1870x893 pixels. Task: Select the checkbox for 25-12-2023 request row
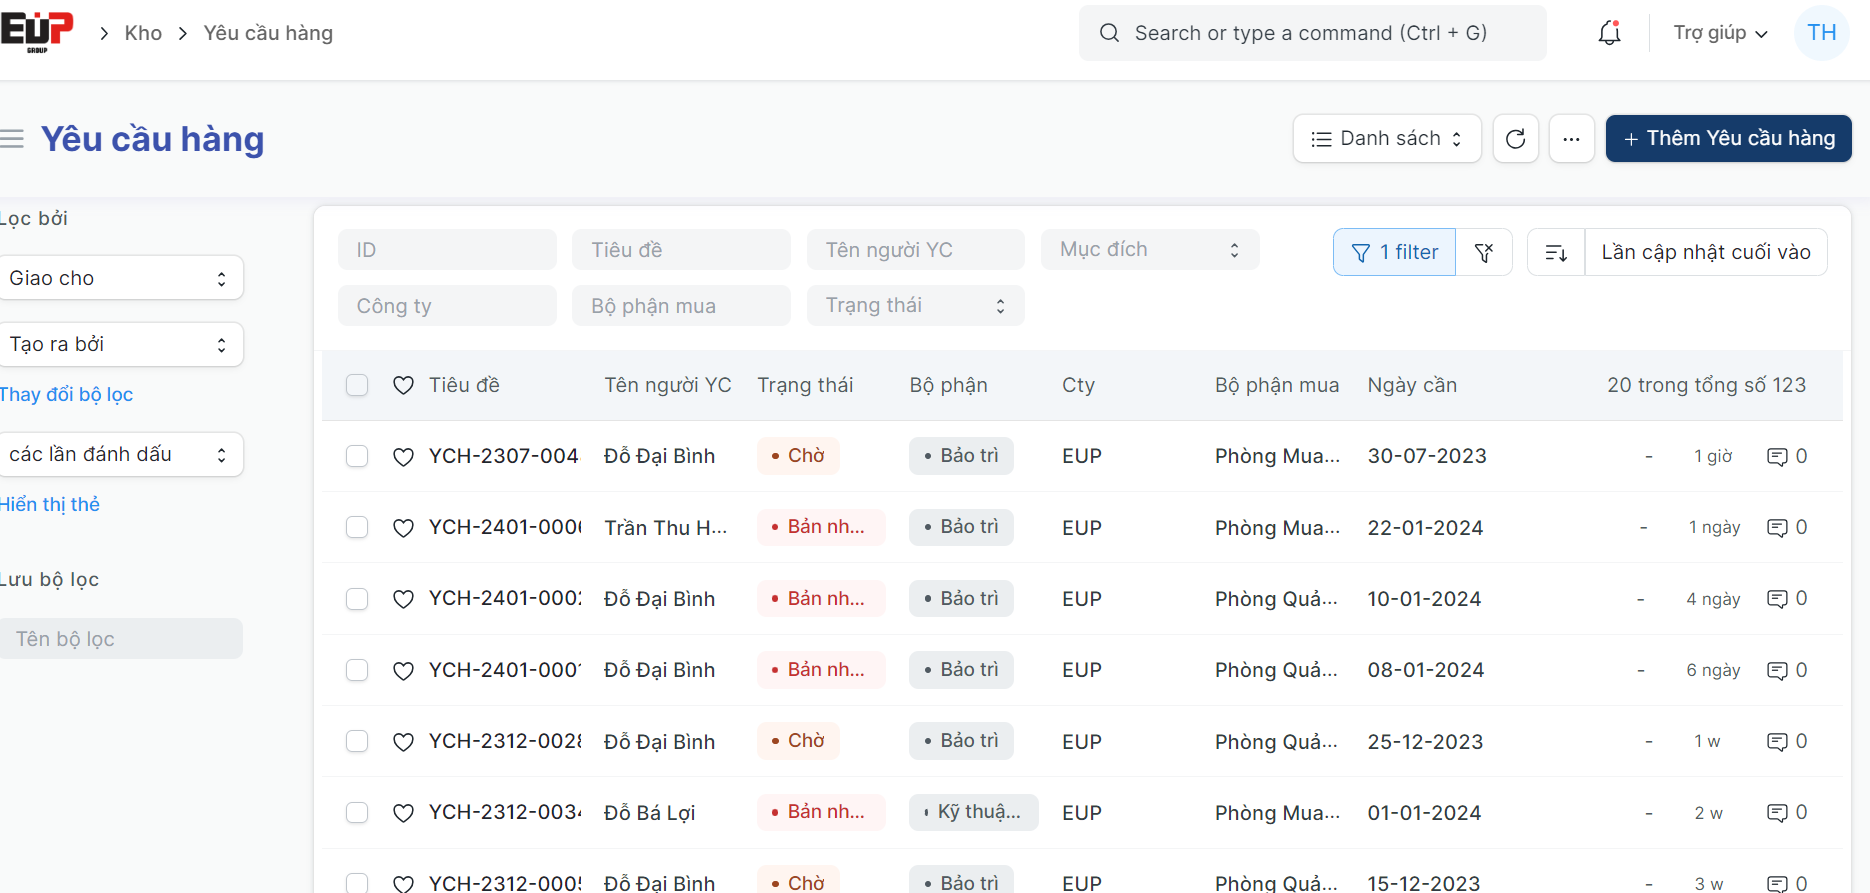357,742
